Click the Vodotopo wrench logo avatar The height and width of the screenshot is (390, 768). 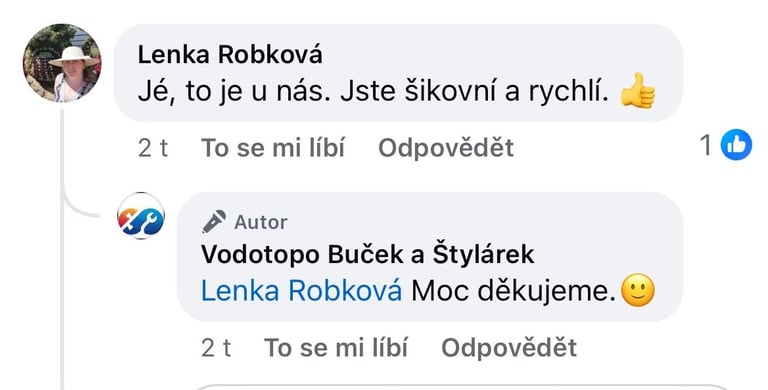point(141,216)
